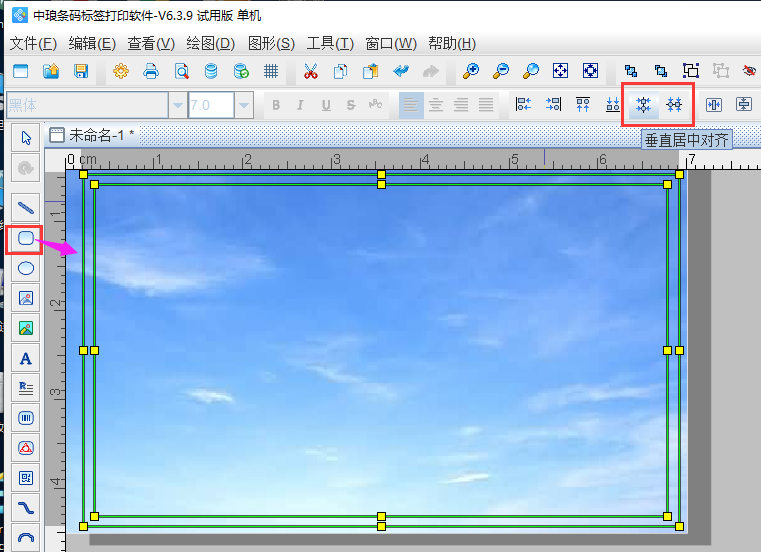Viewport: 761px width, 552px height.
Task: Open the 帮助(H) menu
Action: click(452, 44)
